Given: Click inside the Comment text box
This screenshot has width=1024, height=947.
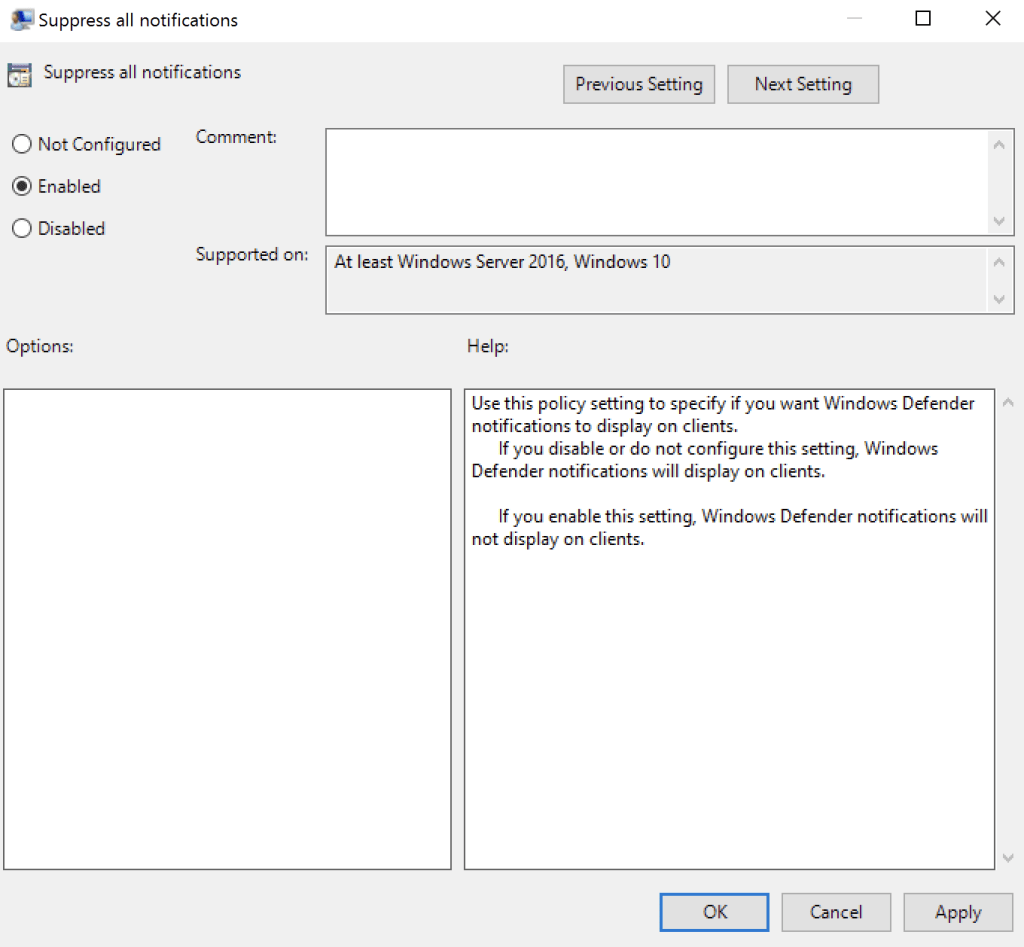Looking at the screenshot, I should (655, 181).
